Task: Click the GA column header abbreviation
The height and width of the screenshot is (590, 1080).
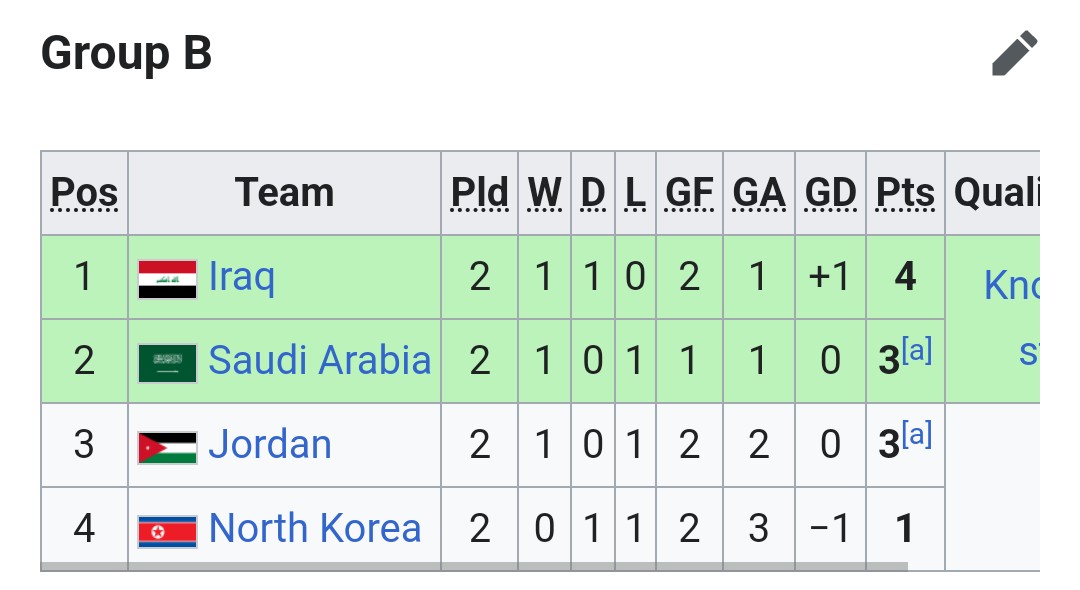Action: pos(758,192)
